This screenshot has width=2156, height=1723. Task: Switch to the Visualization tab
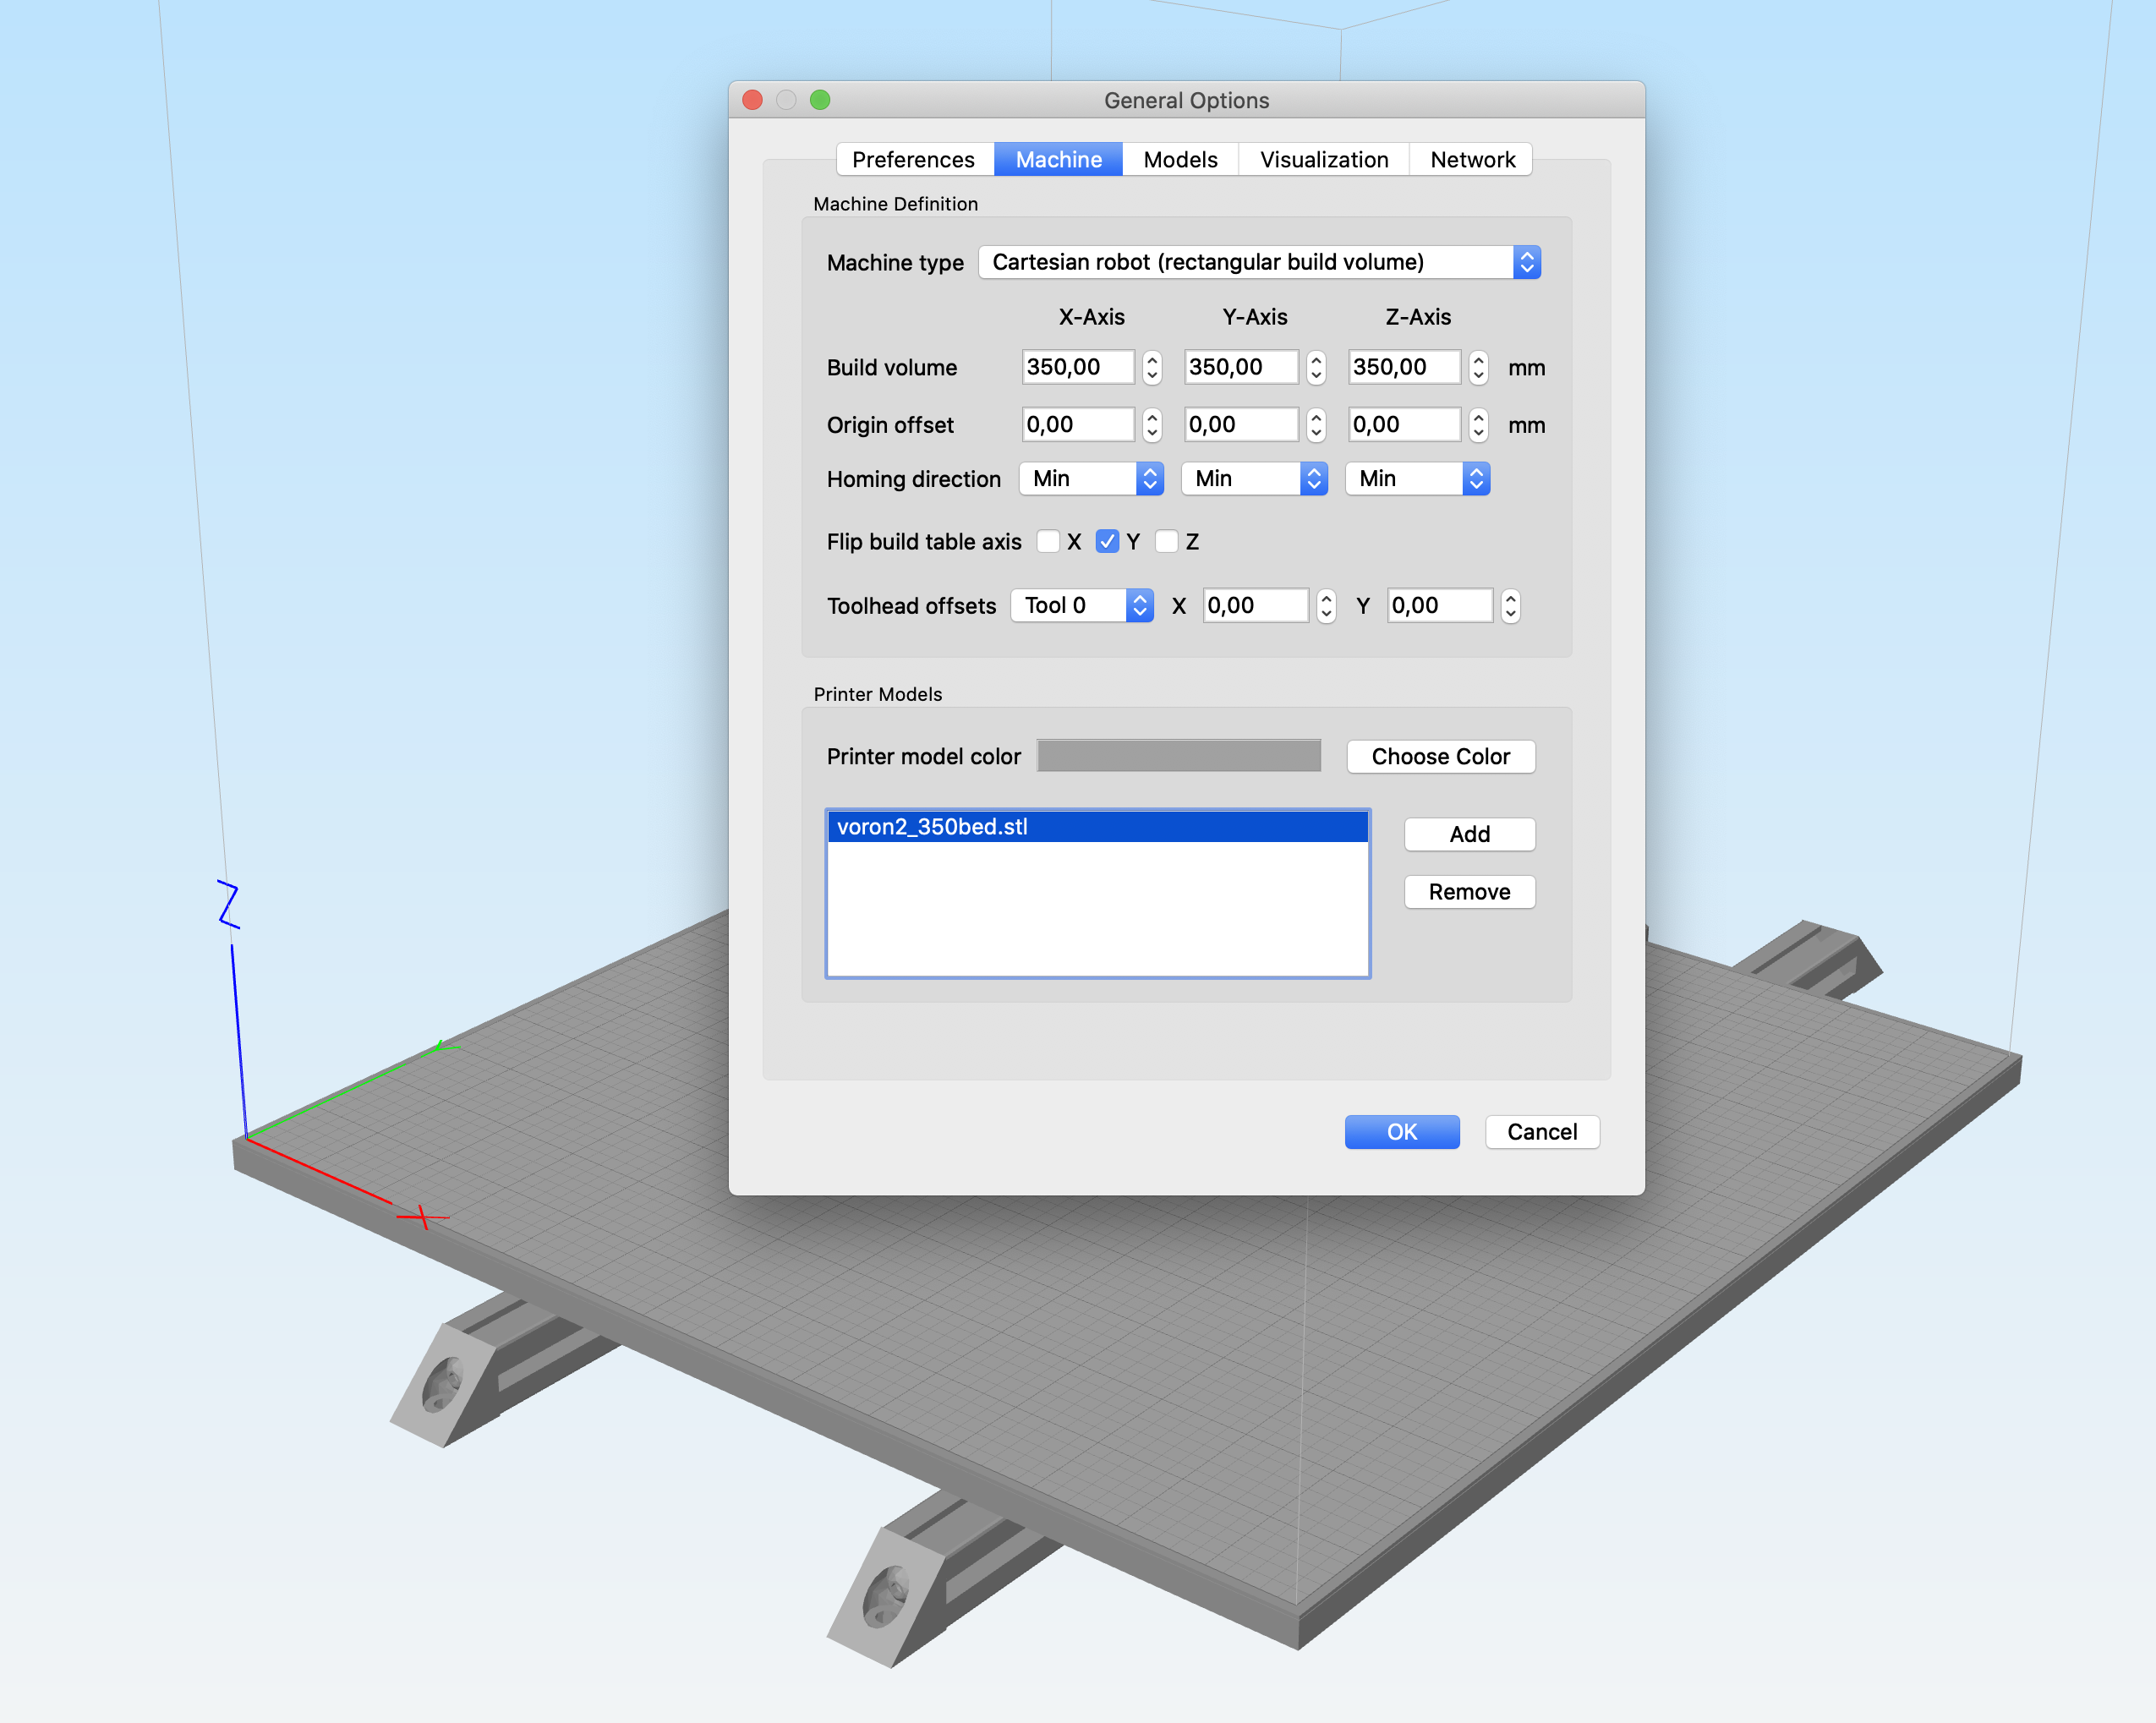(1324, 159)
